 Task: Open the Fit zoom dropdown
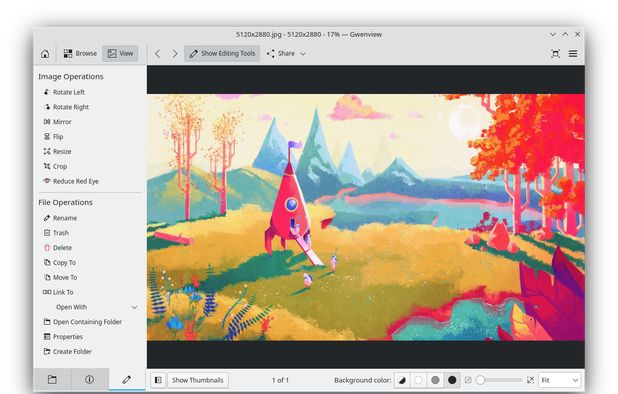coord(560,380)
